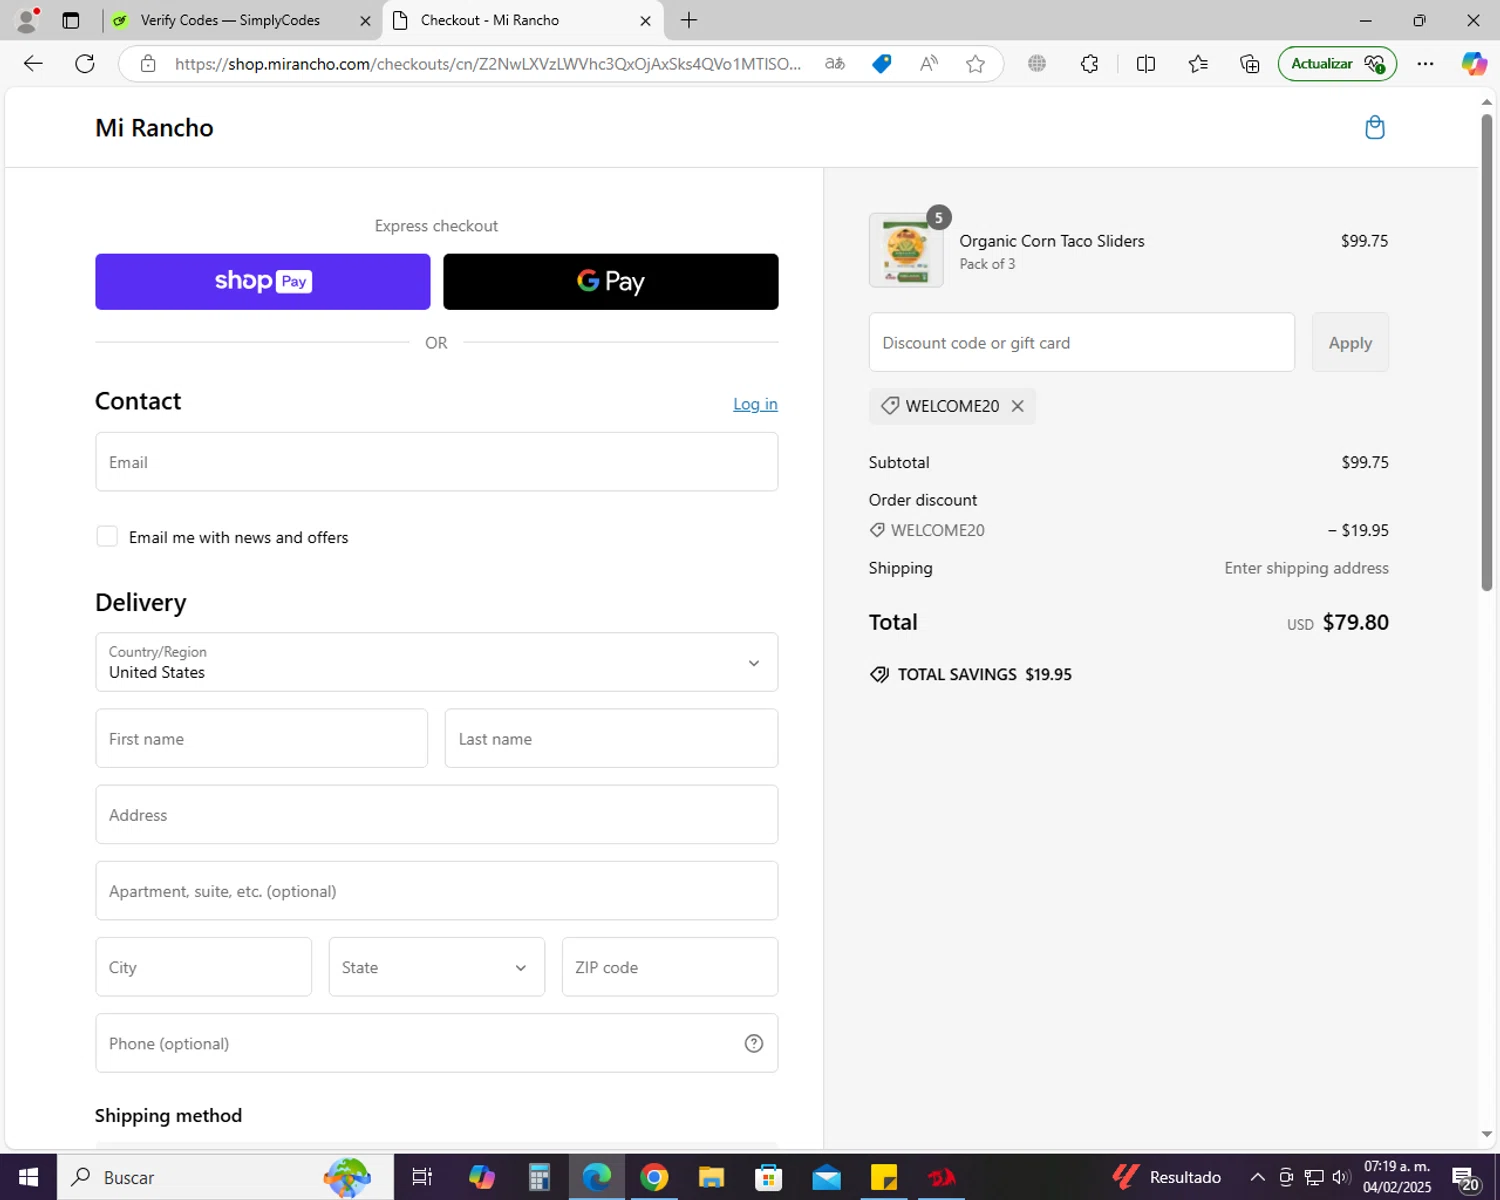
Task: Click the Last name field
Action: [611, 738]
